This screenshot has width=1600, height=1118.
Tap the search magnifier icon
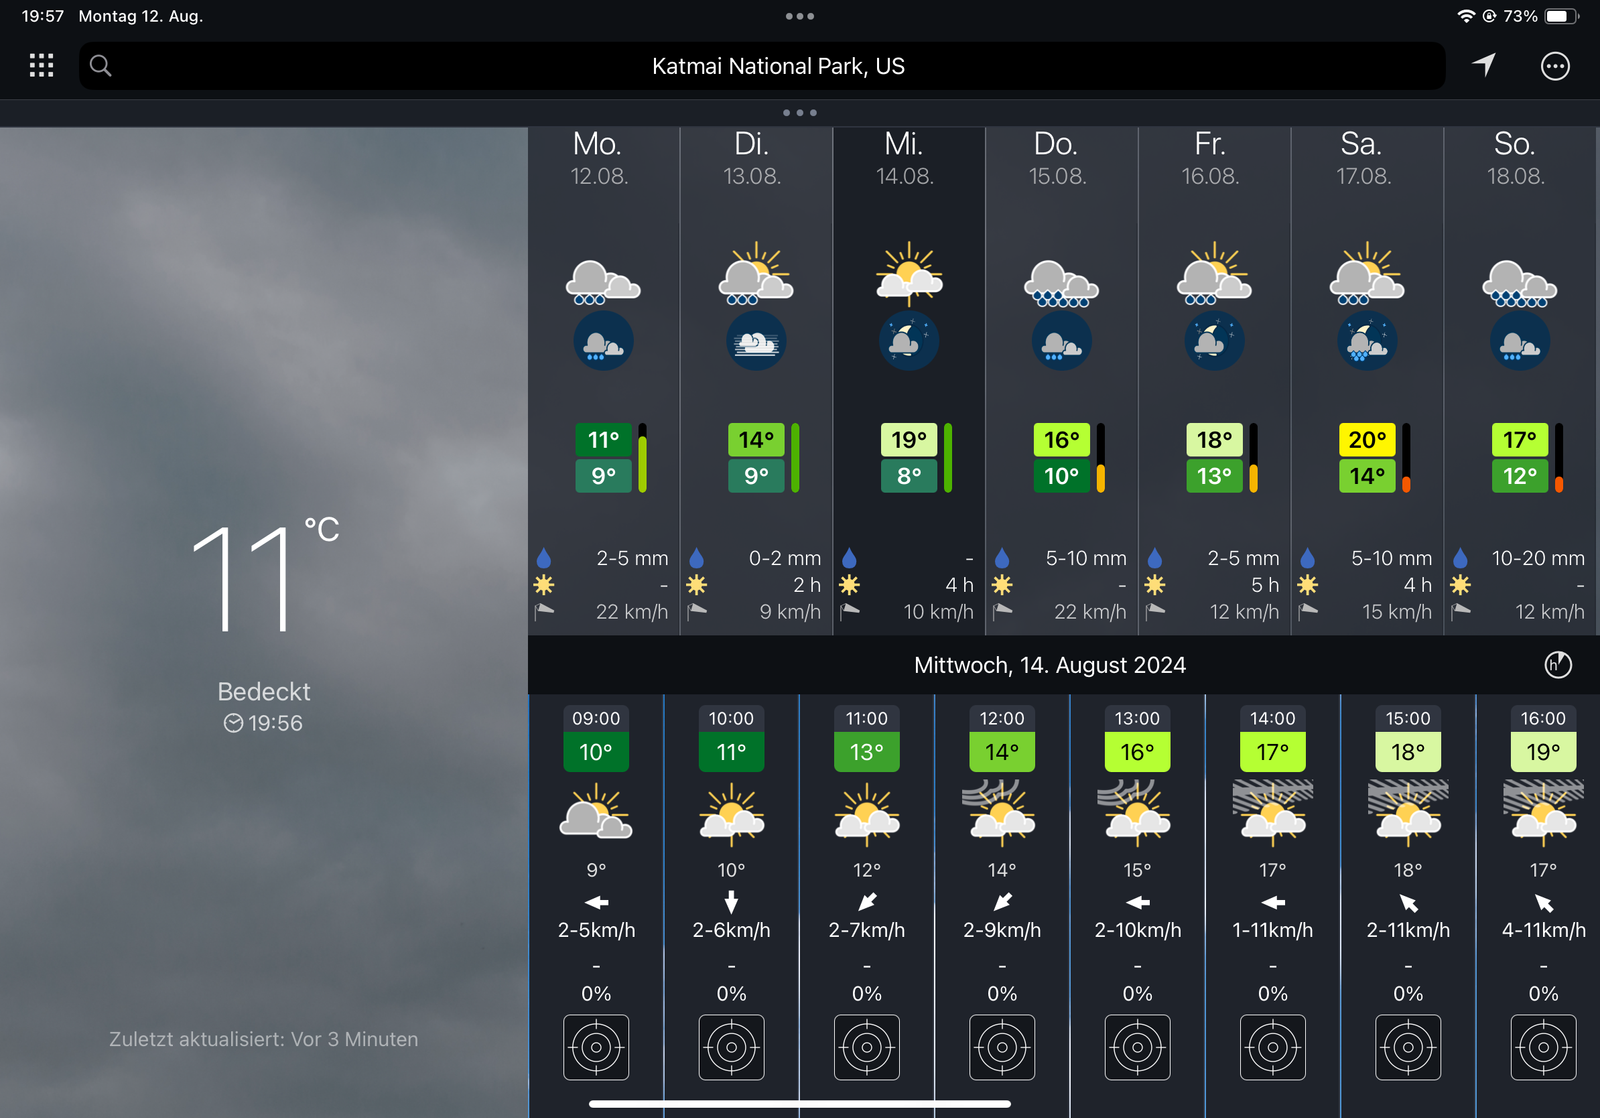pos(100,66)
